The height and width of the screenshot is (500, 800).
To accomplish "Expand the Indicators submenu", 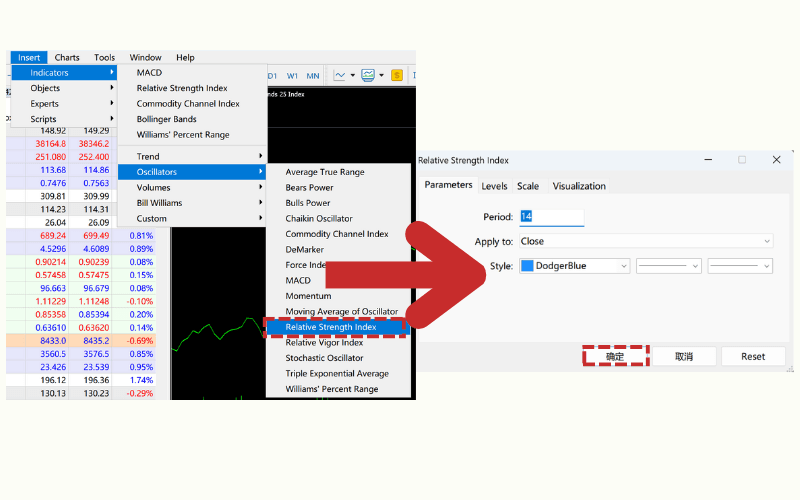I will click(x=64, y=73).
